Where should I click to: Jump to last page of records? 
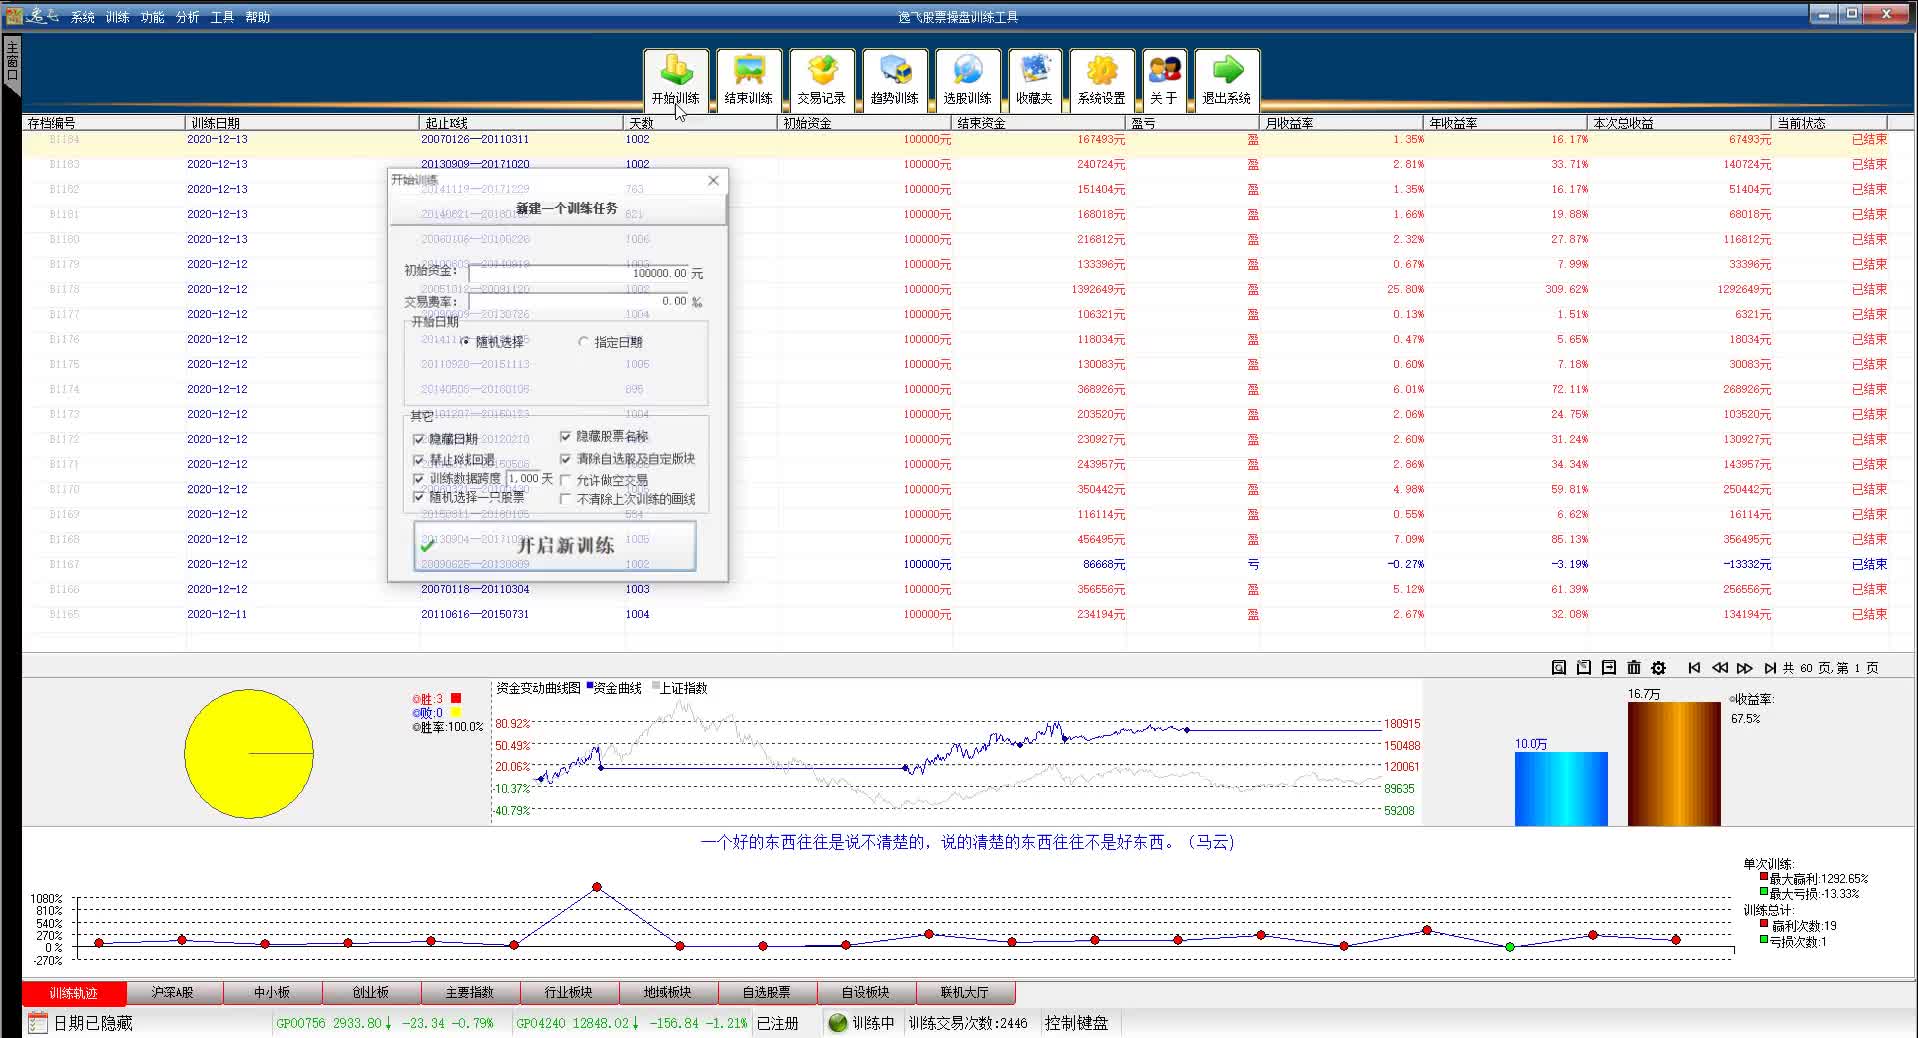[x=1770, y=668]
